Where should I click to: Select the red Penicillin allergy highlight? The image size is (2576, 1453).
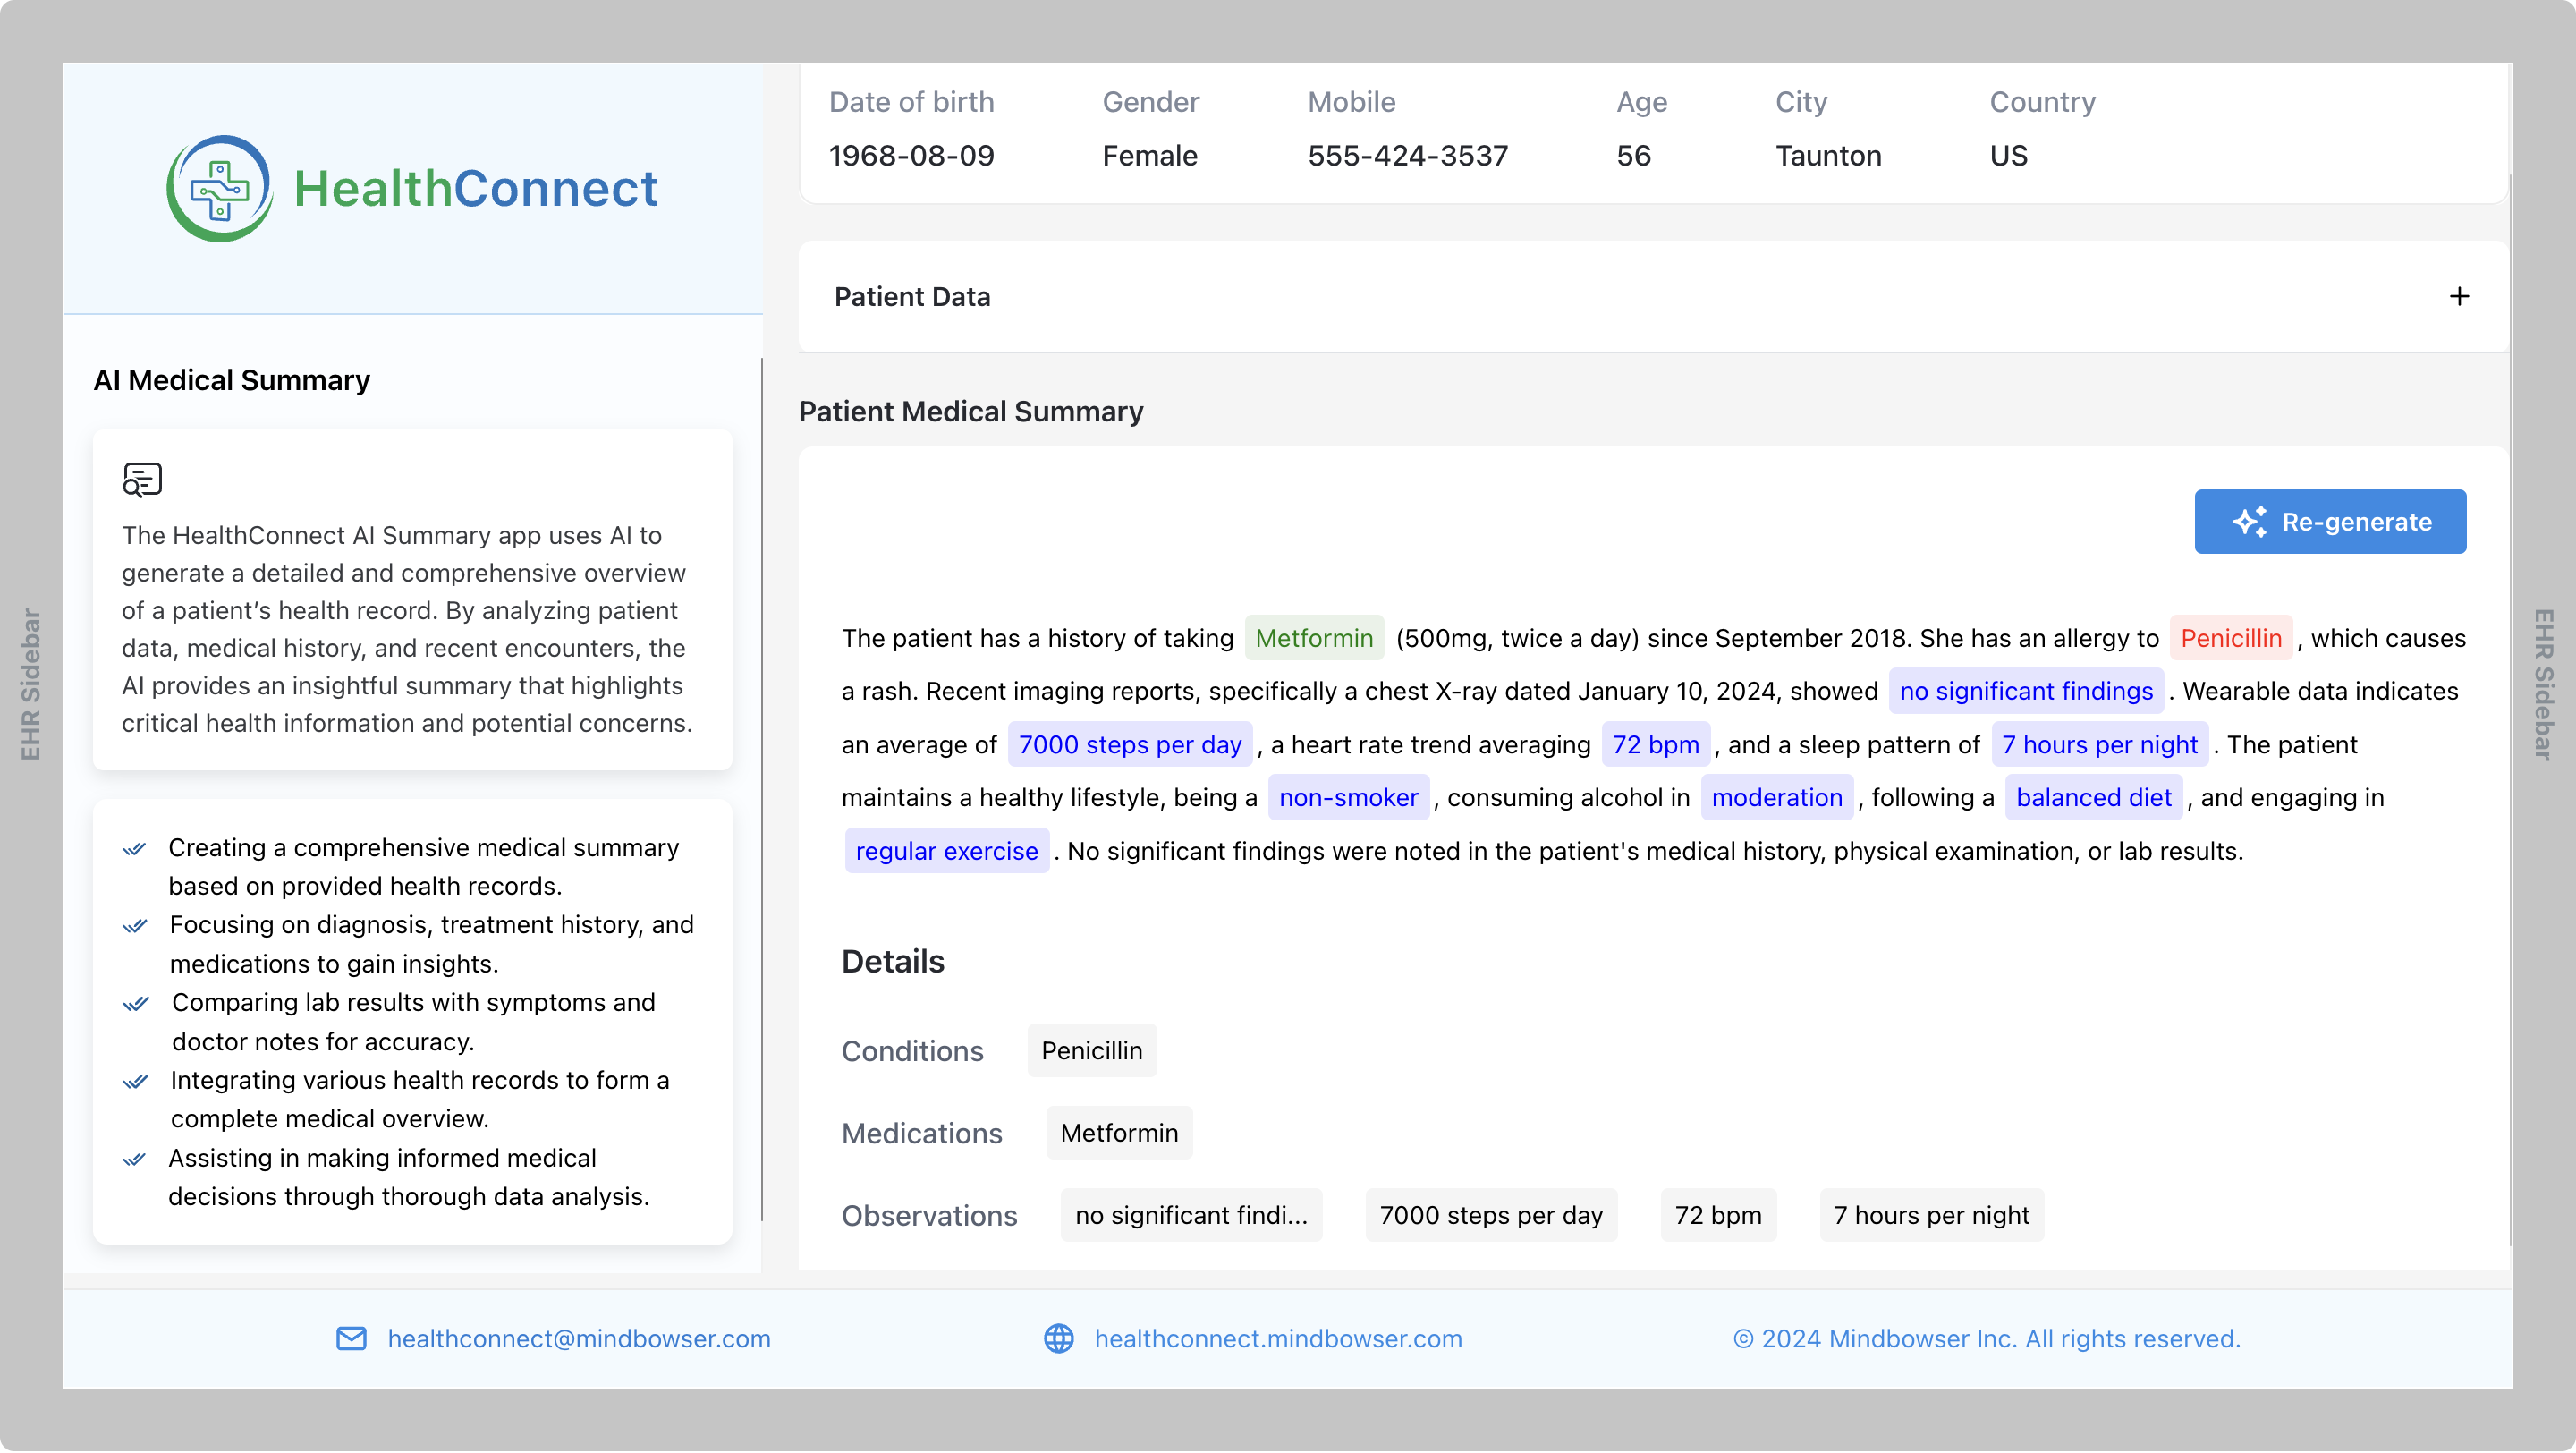[2231, 638]
